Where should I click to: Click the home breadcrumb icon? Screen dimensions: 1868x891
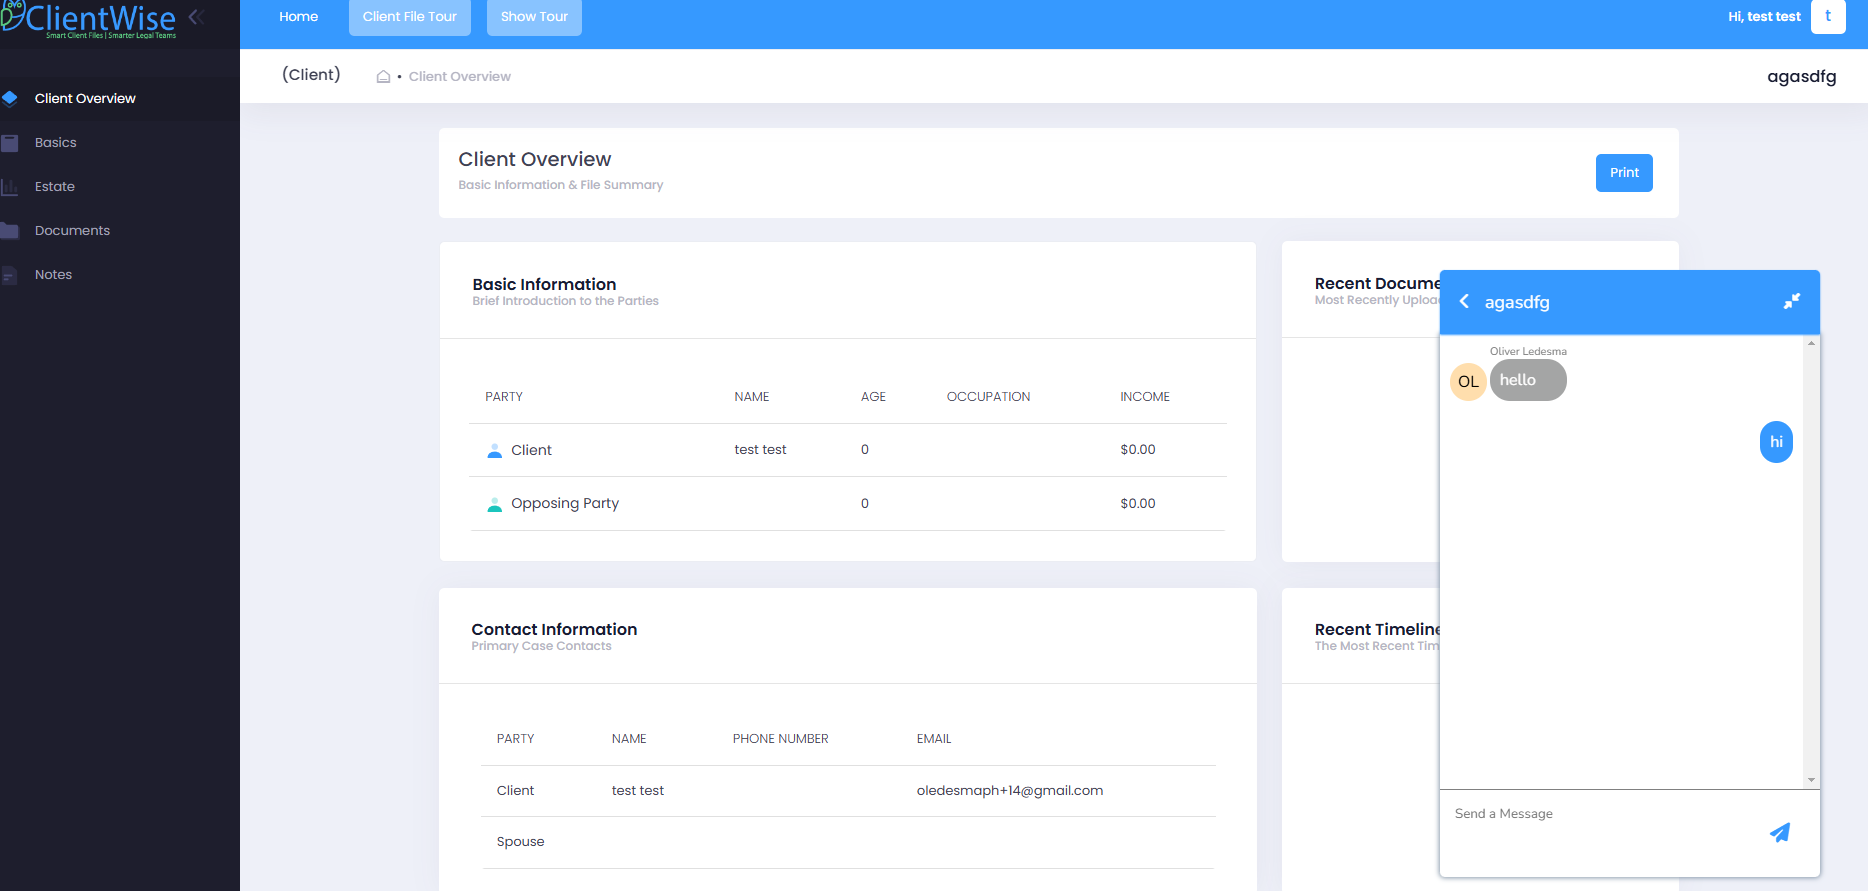click(x=383, y=77)
